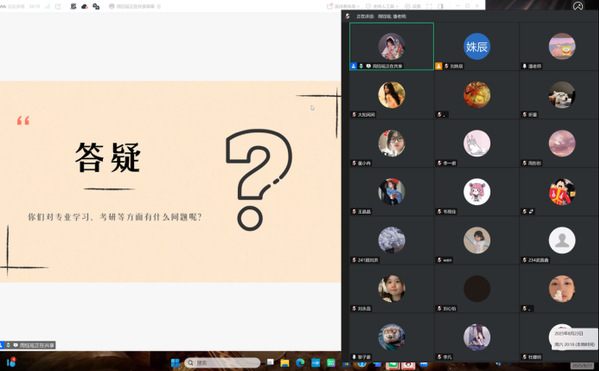The height and width of the screenshot is (371, 599).
Task: Click the green microphone icon on presenter tile
Action: click(x=361, y=66)
